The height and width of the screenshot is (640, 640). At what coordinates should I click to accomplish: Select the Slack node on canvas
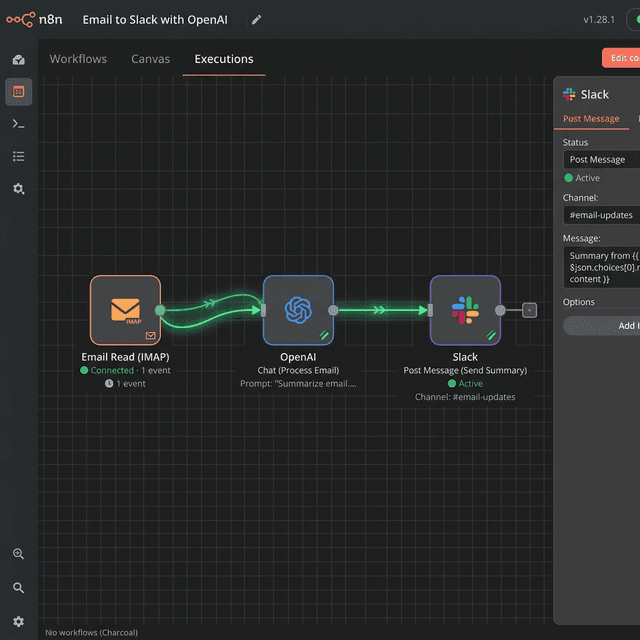click(465, 310)
